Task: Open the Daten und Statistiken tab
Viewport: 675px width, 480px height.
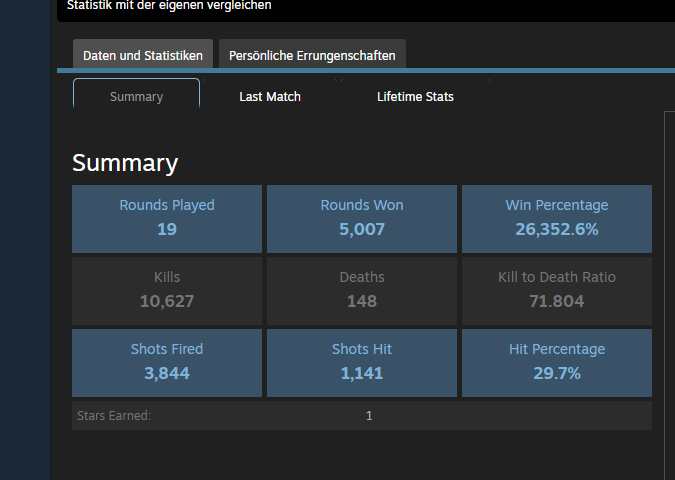Action: [x=143, y=55]
